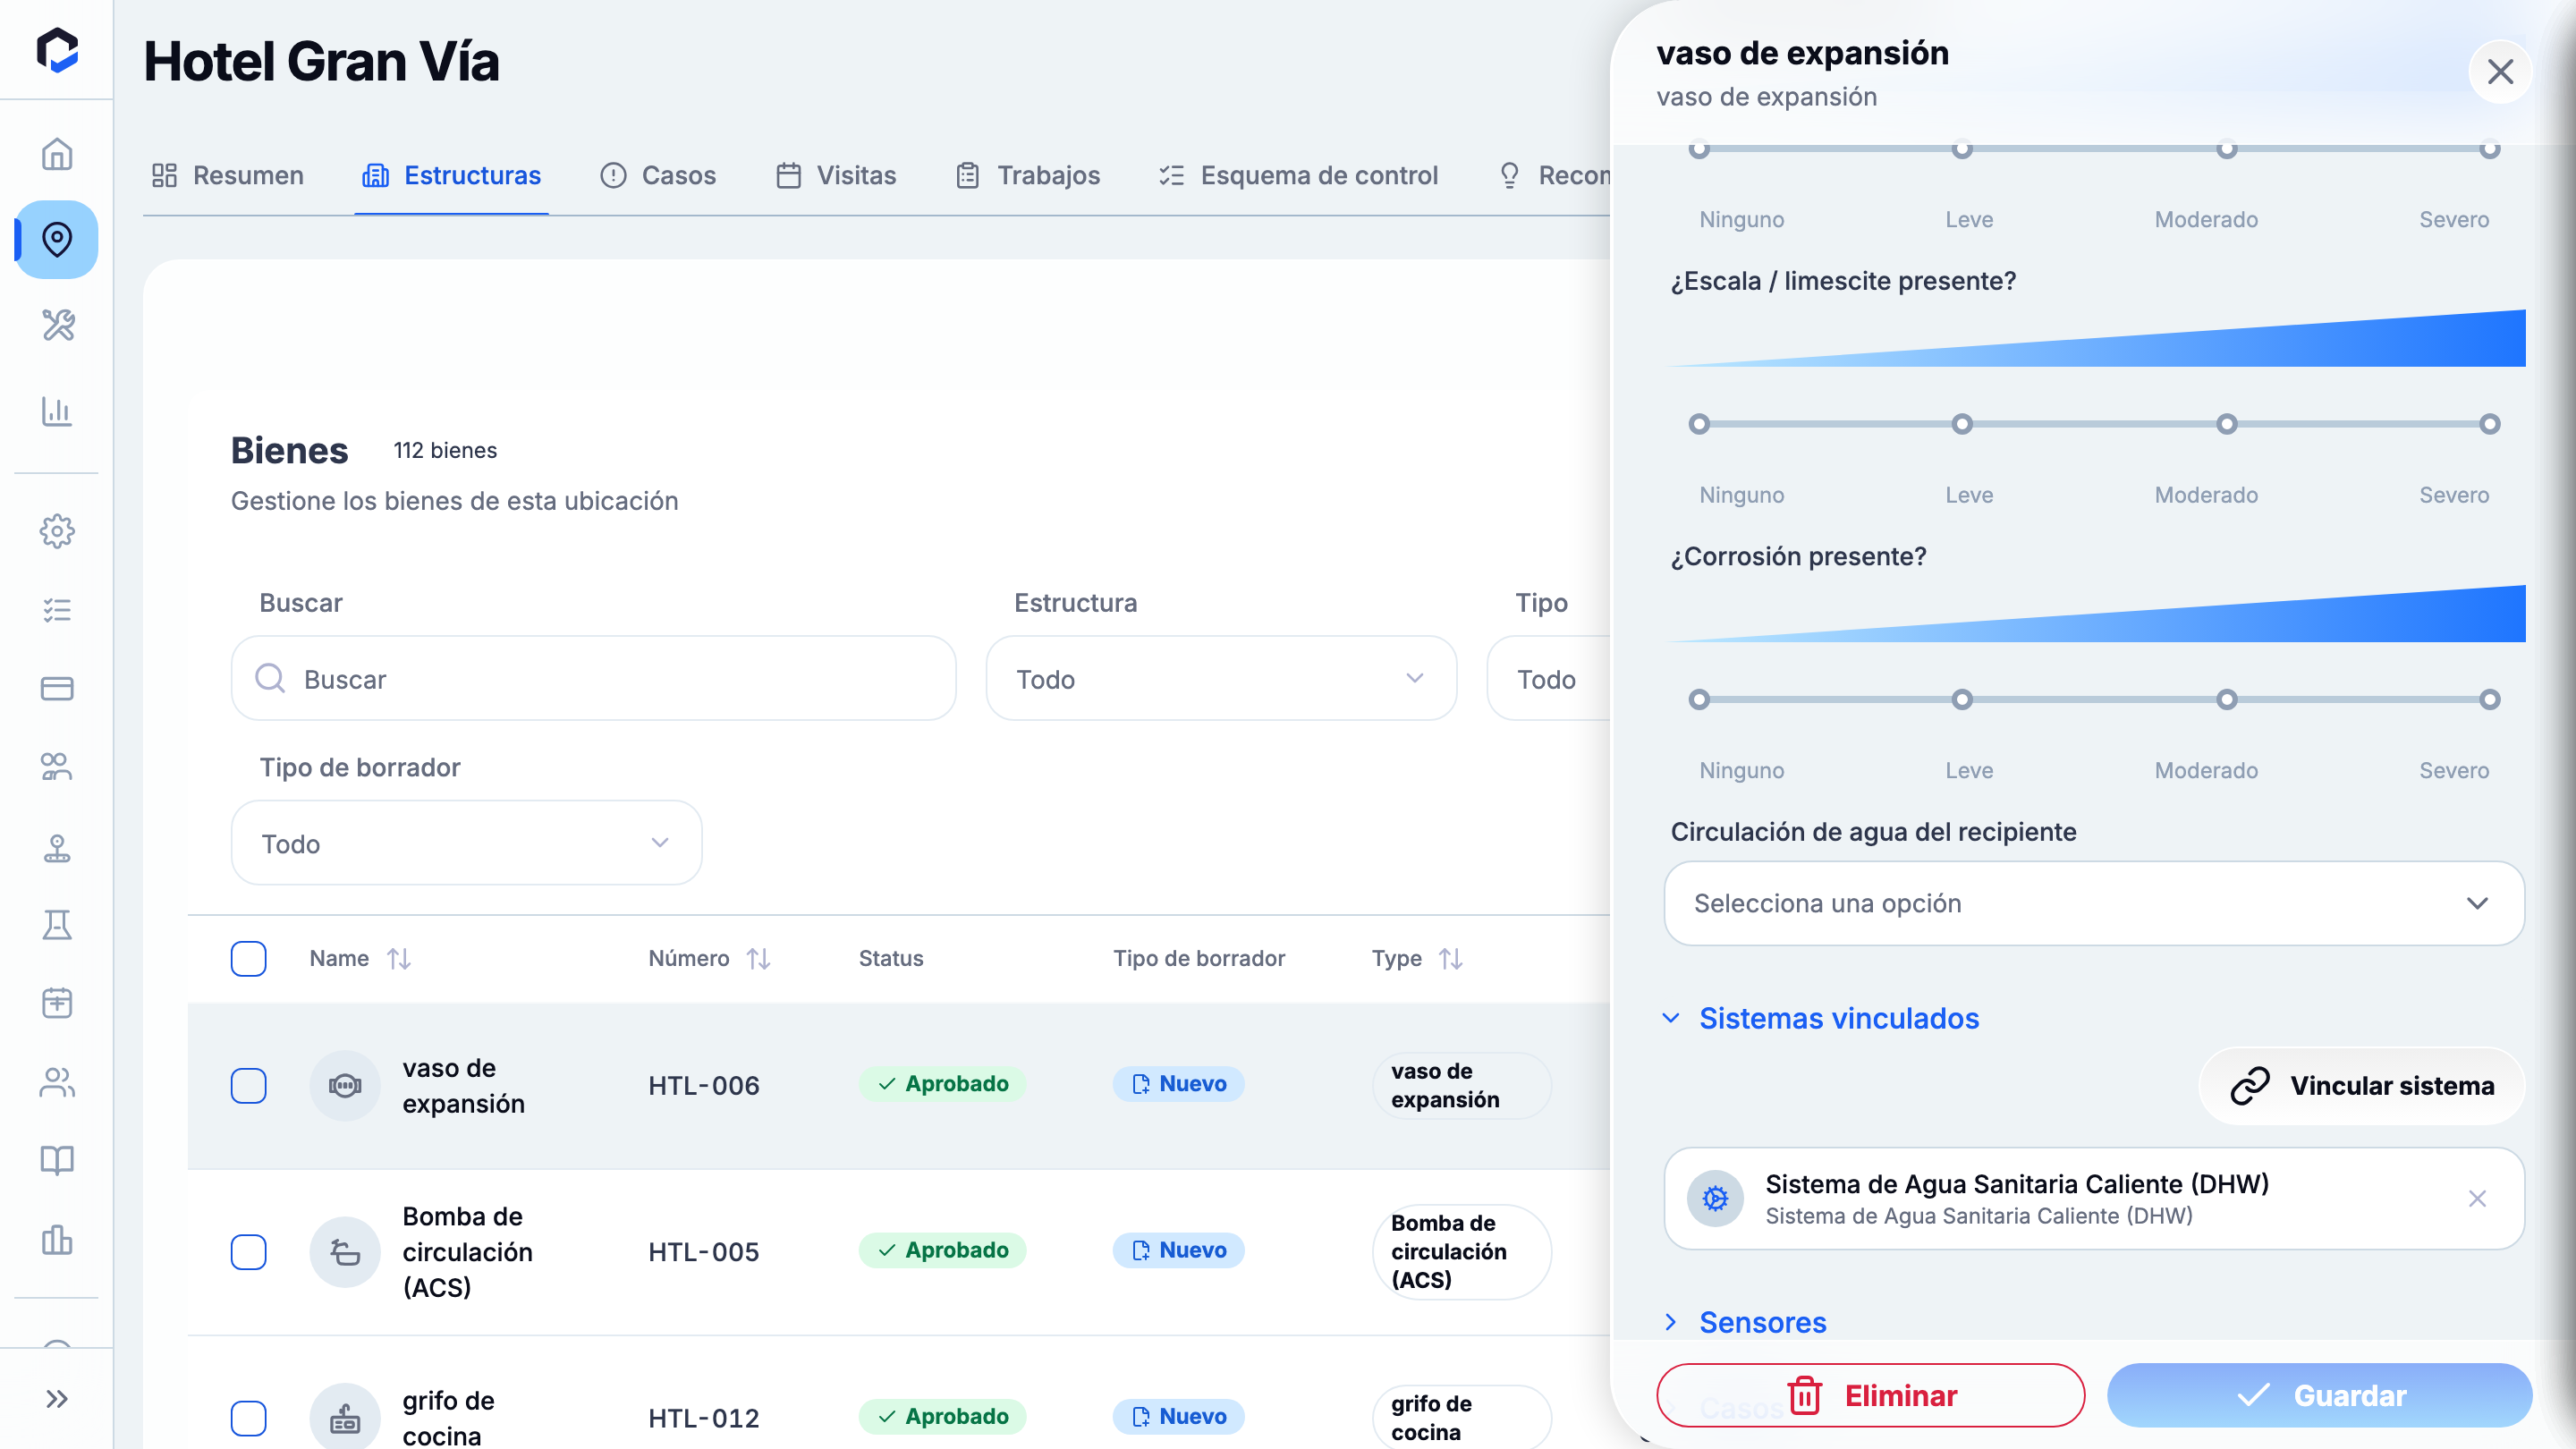Sort table by Name column

[x=399, y=959]
